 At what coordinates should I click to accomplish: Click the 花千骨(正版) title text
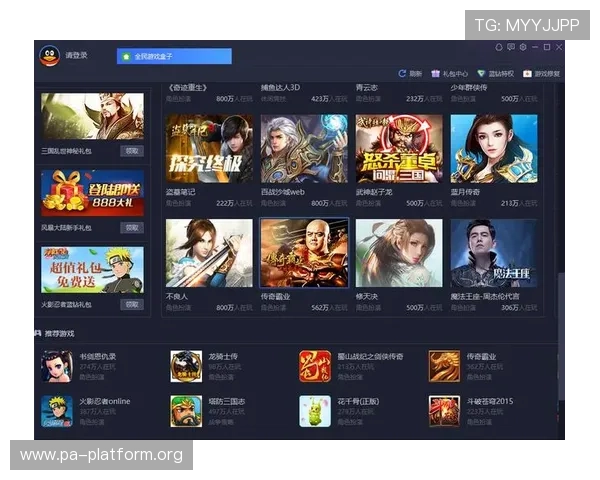(358, 401)
